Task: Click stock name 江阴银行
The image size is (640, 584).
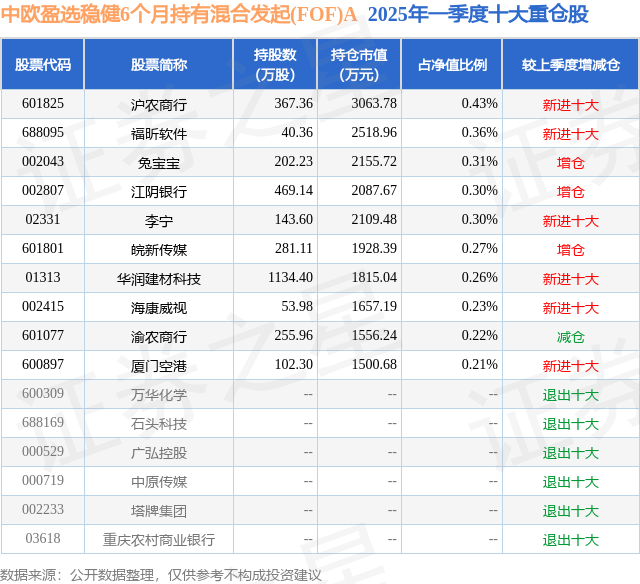Action: coord(159,192)
